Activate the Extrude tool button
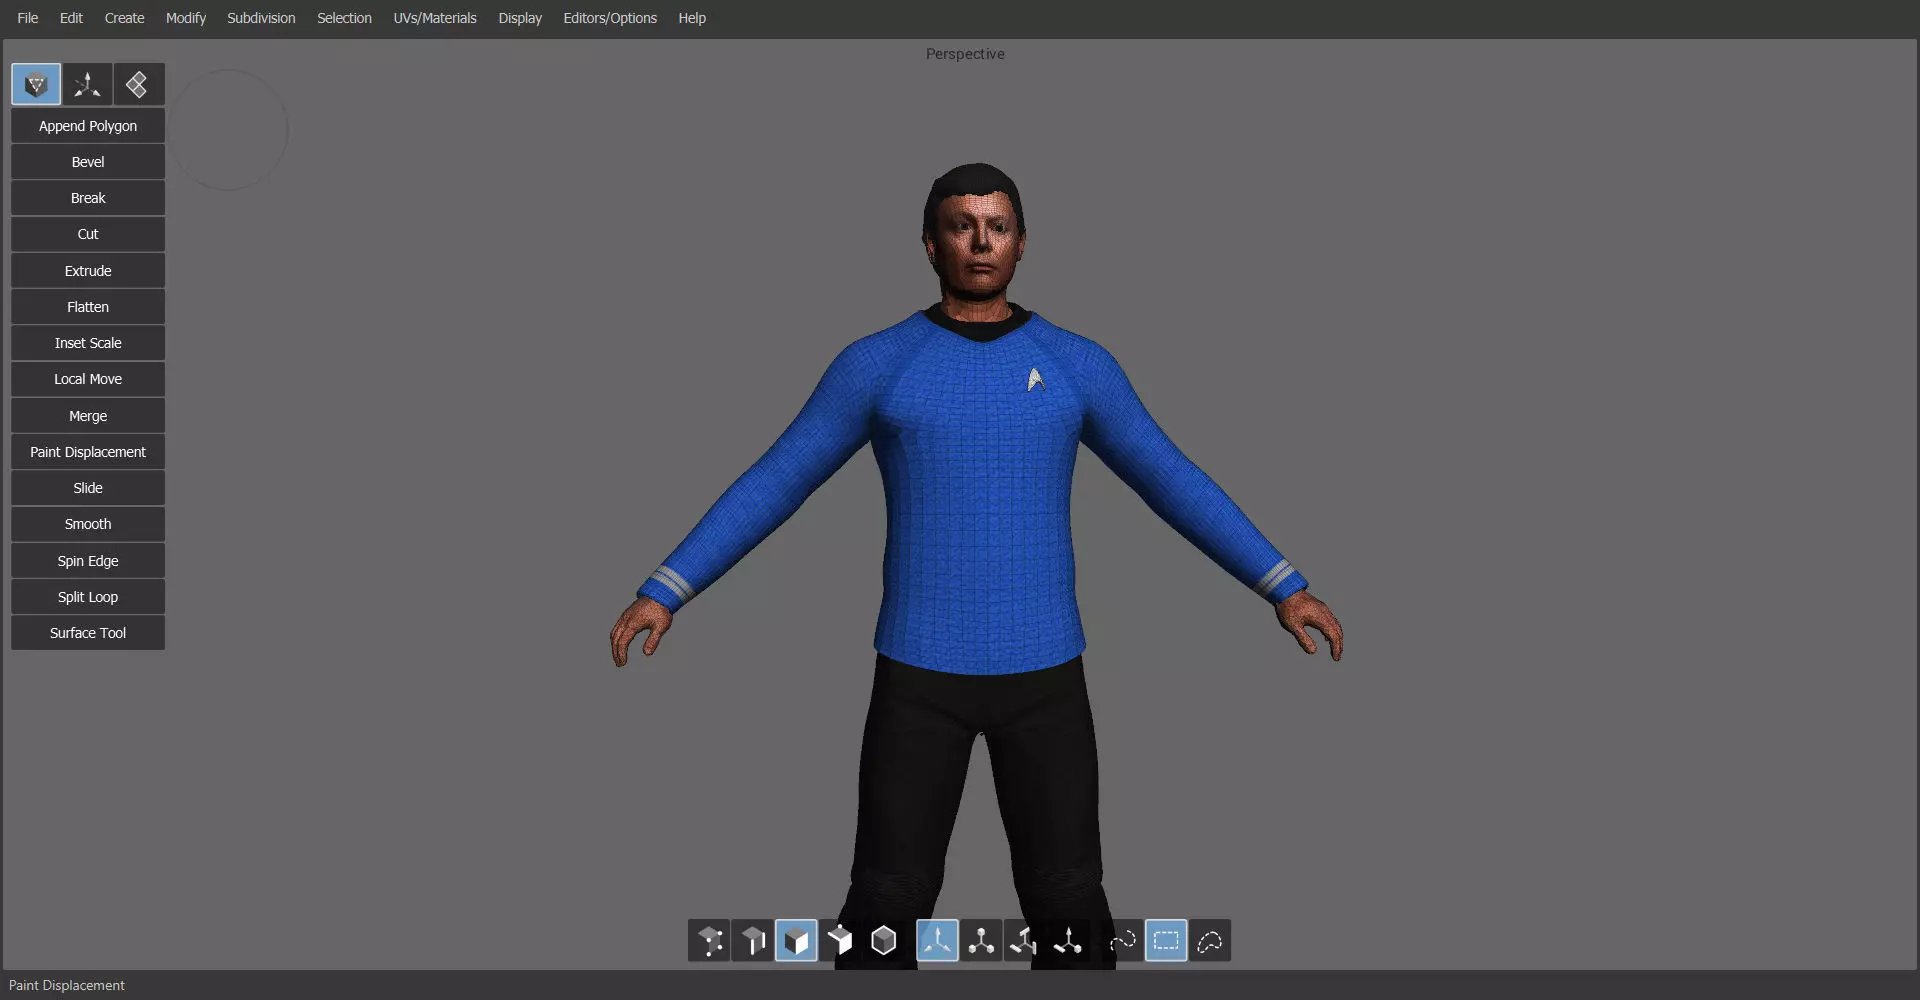 point(88,271)
